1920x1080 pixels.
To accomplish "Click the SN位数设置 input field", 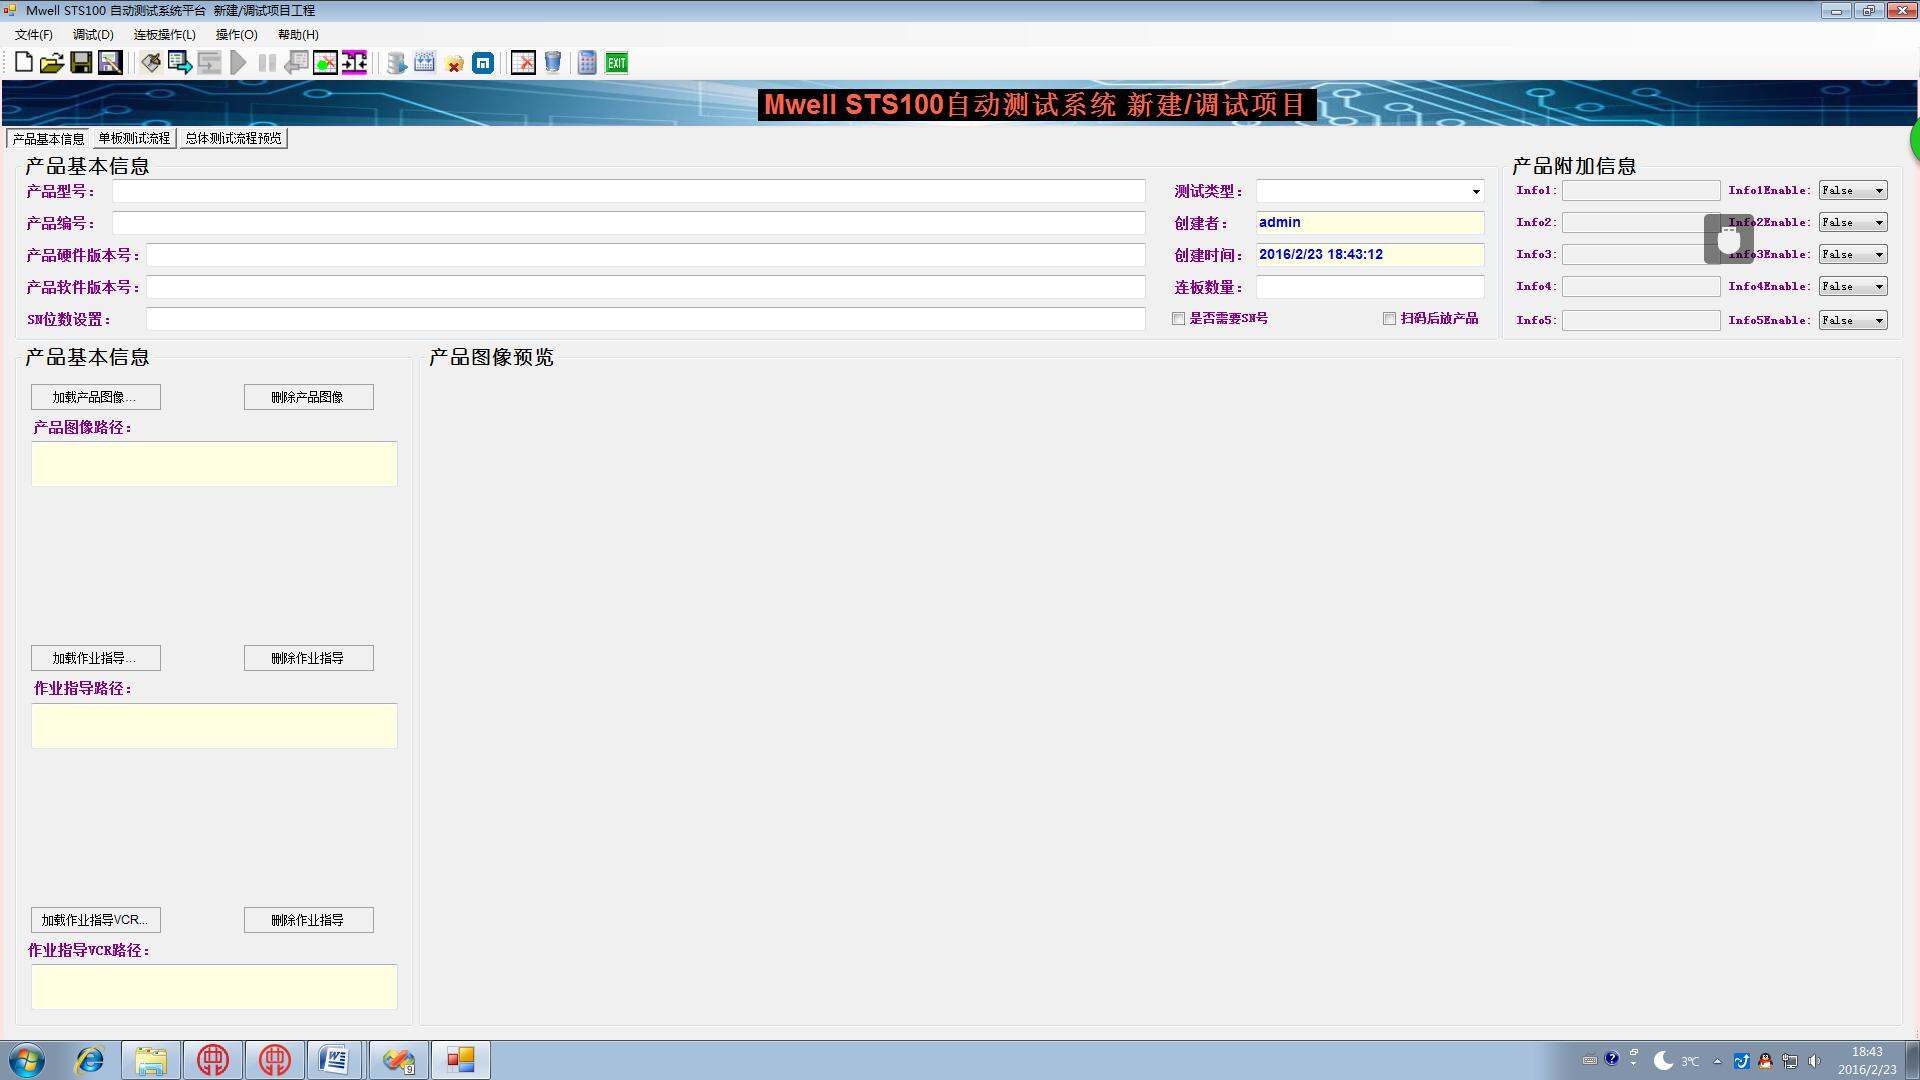I will 646,319.
